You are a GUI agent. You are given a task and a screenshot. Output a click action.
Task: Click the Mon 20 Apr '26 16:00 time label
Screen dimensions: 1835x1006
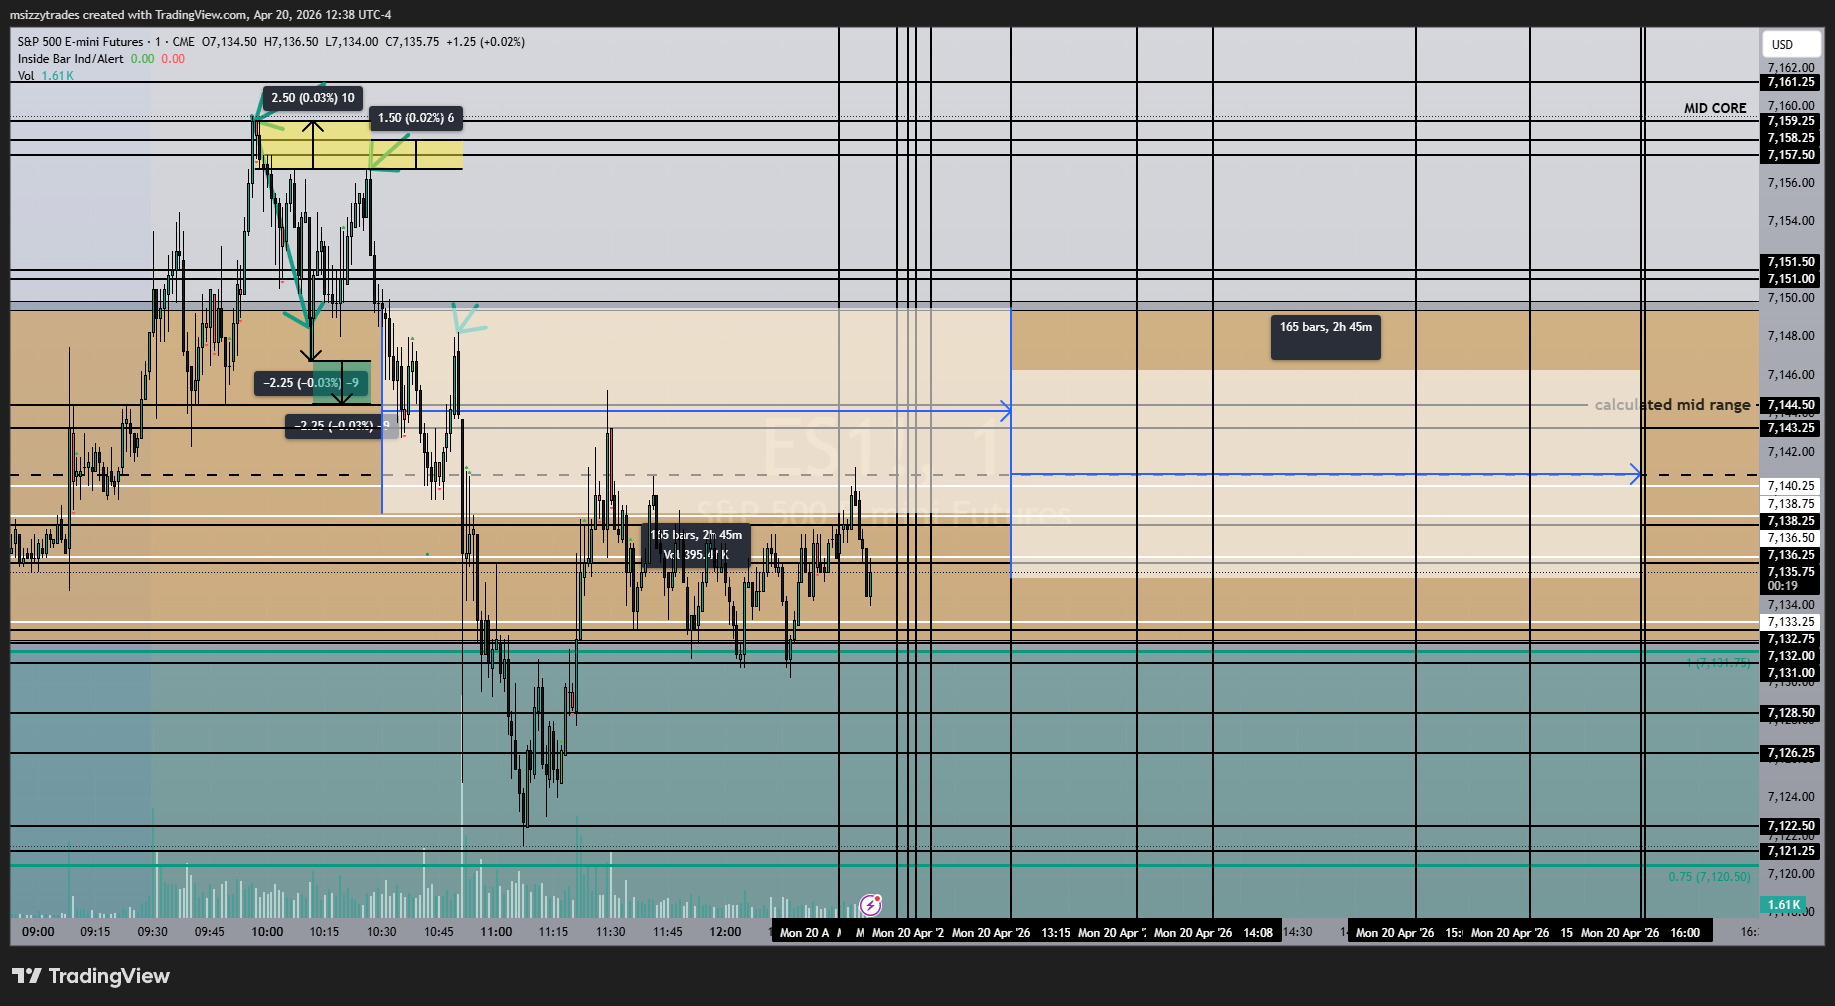click(1640, 933)
